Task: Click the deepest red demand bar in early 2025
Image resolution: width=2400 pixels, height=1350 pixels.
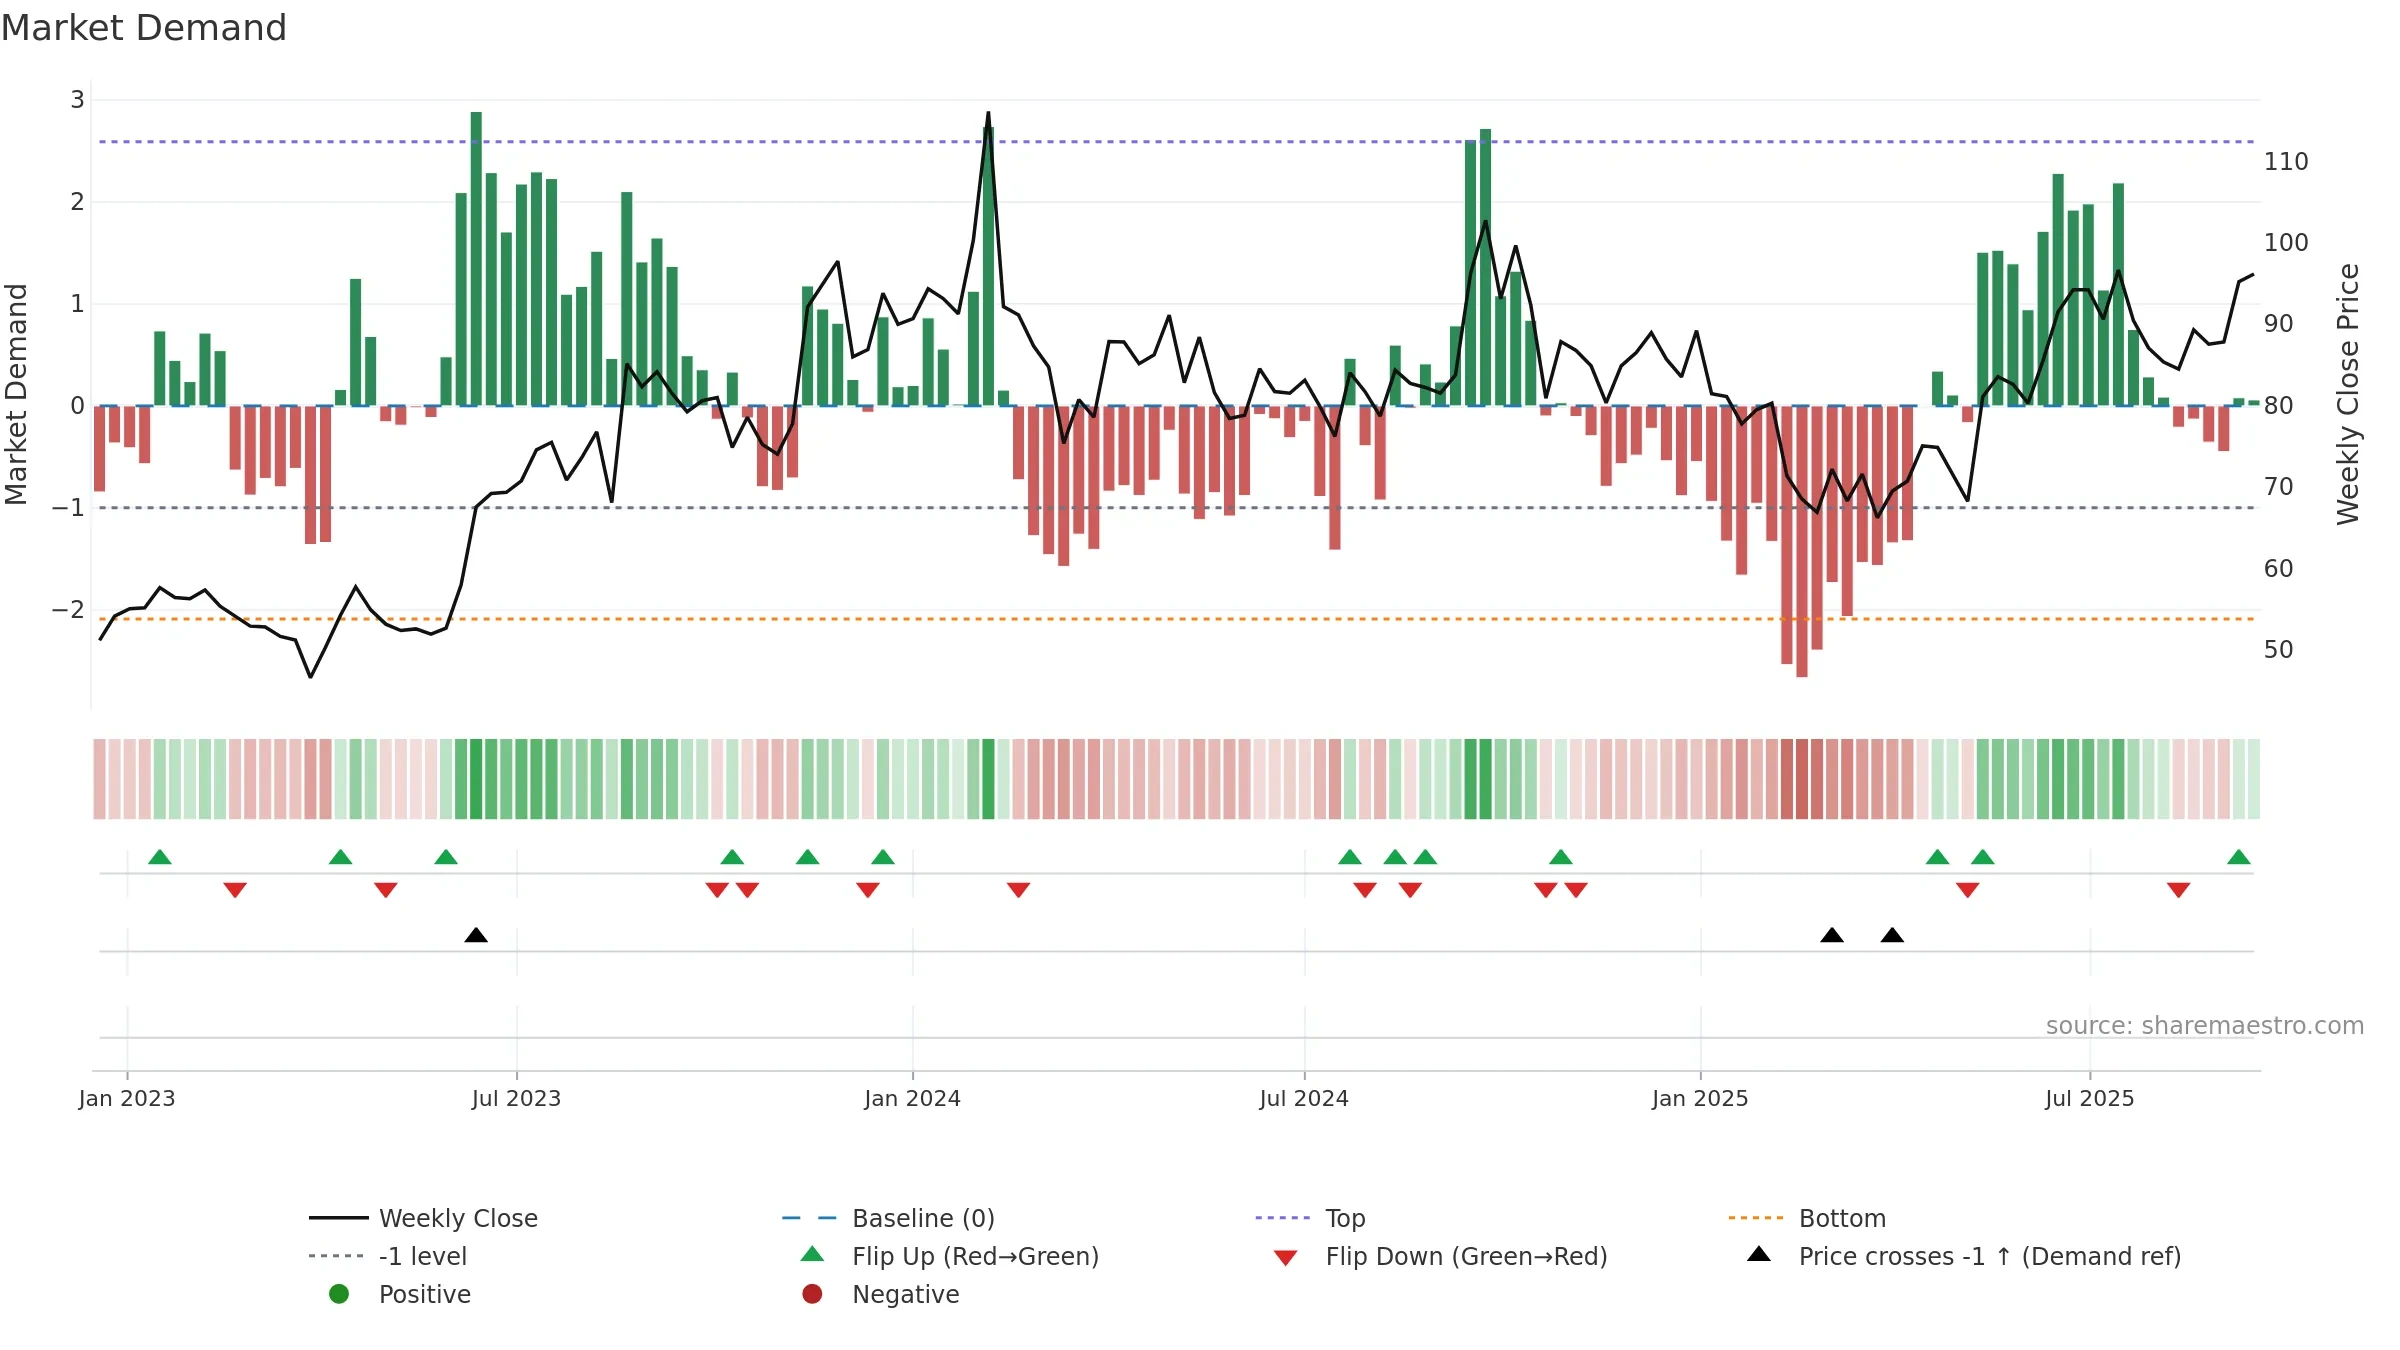Action: point(1802,541)
